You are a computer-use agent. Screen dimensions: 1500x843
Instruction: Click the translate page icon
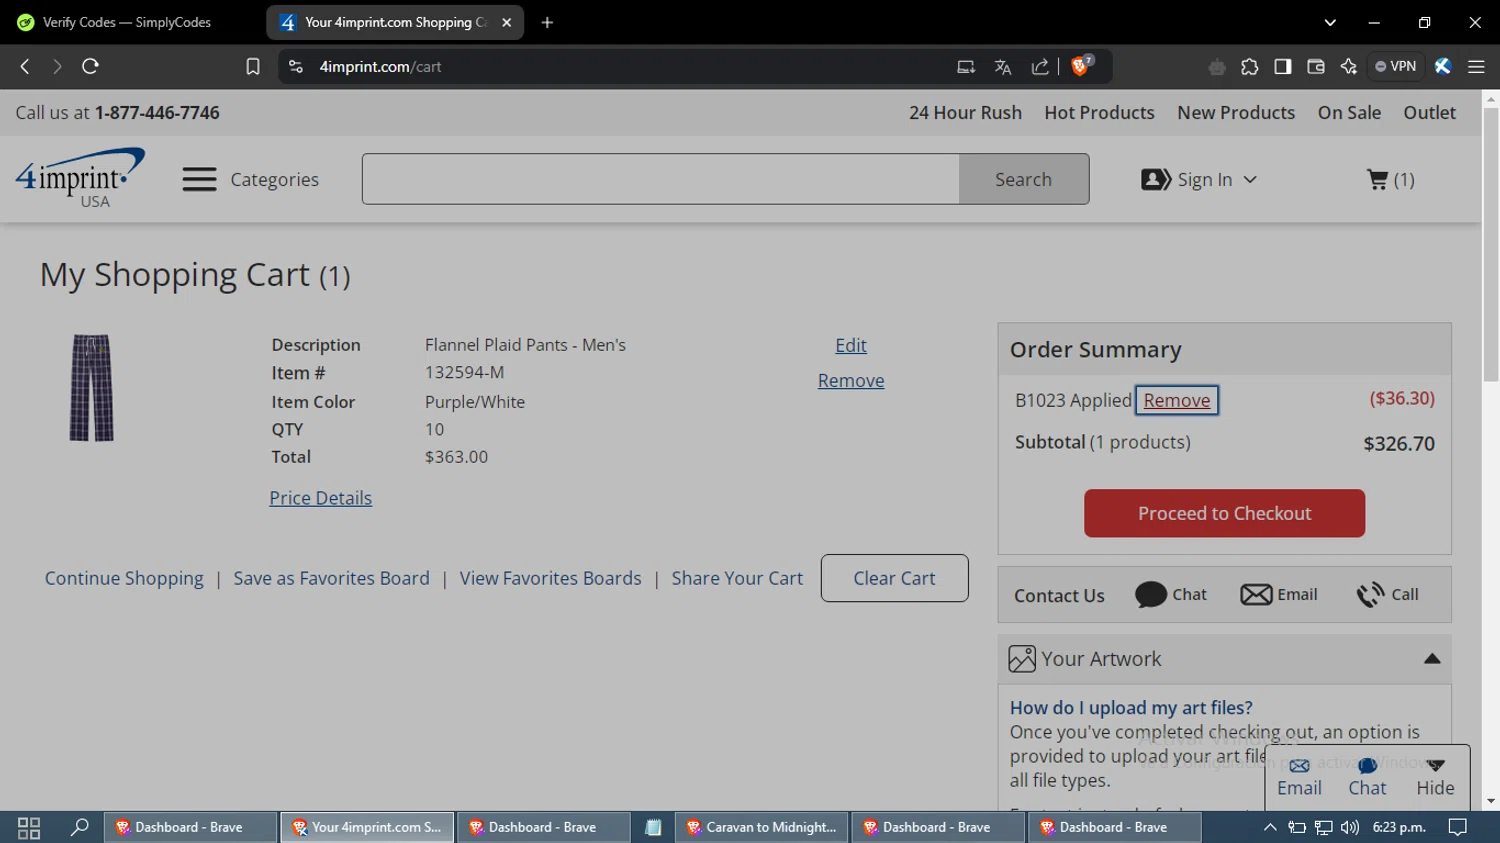1003,66
